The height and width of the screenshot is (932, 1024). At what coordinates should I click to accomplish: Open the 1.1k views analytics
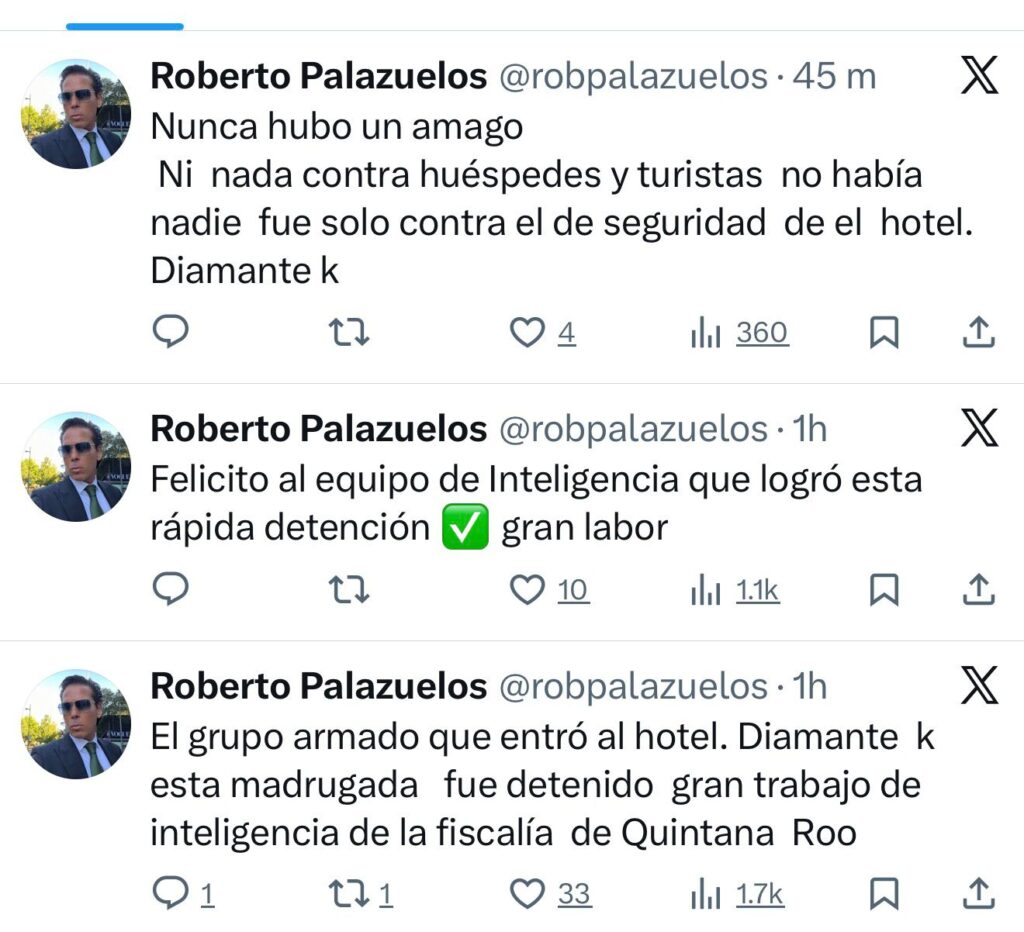click(x=736, y=591)
